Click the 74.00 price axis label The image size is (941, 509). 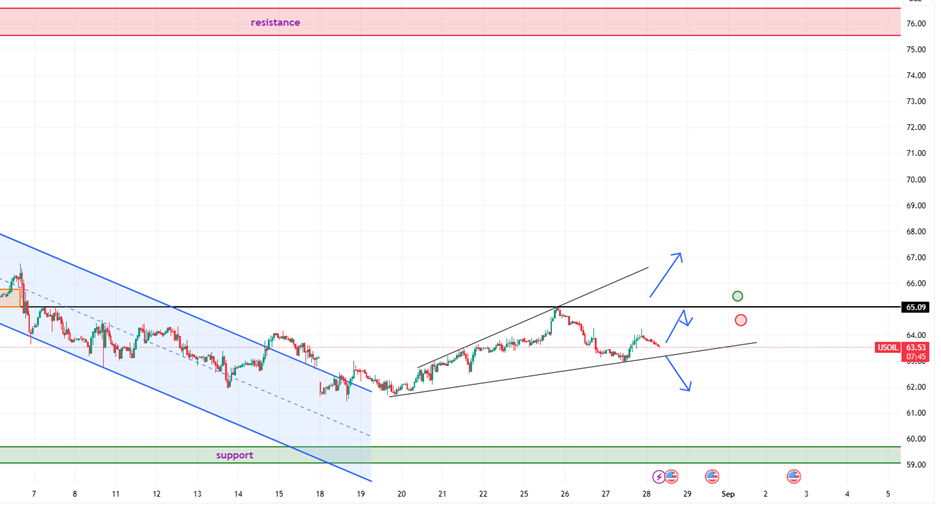point(916,76)
